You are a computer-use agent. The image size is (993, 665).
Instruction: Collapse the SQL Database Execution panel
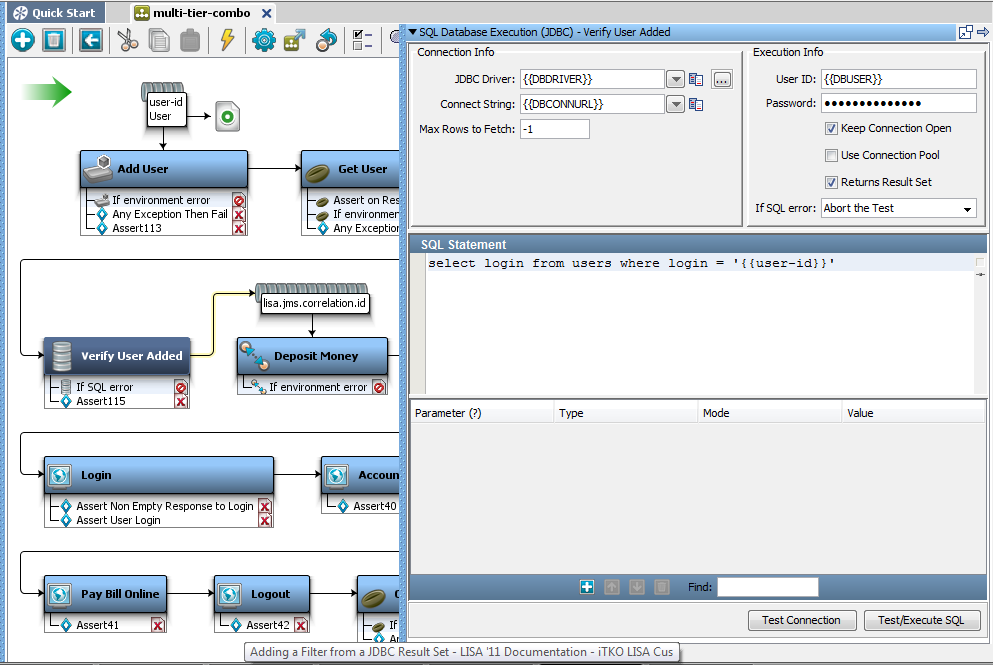point(412,32)
